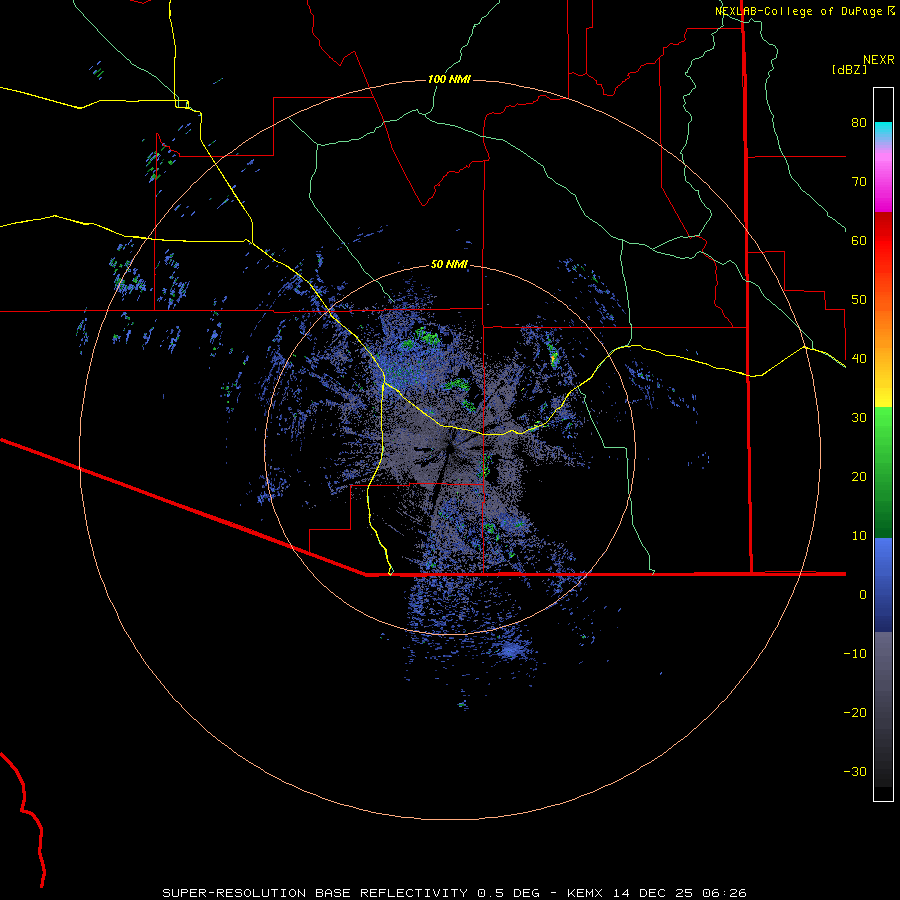Click the -30 value on the reflectivity scale
The width and height of the screenshot is (900, 900).
pyautogui.click(x=855, y=772)
